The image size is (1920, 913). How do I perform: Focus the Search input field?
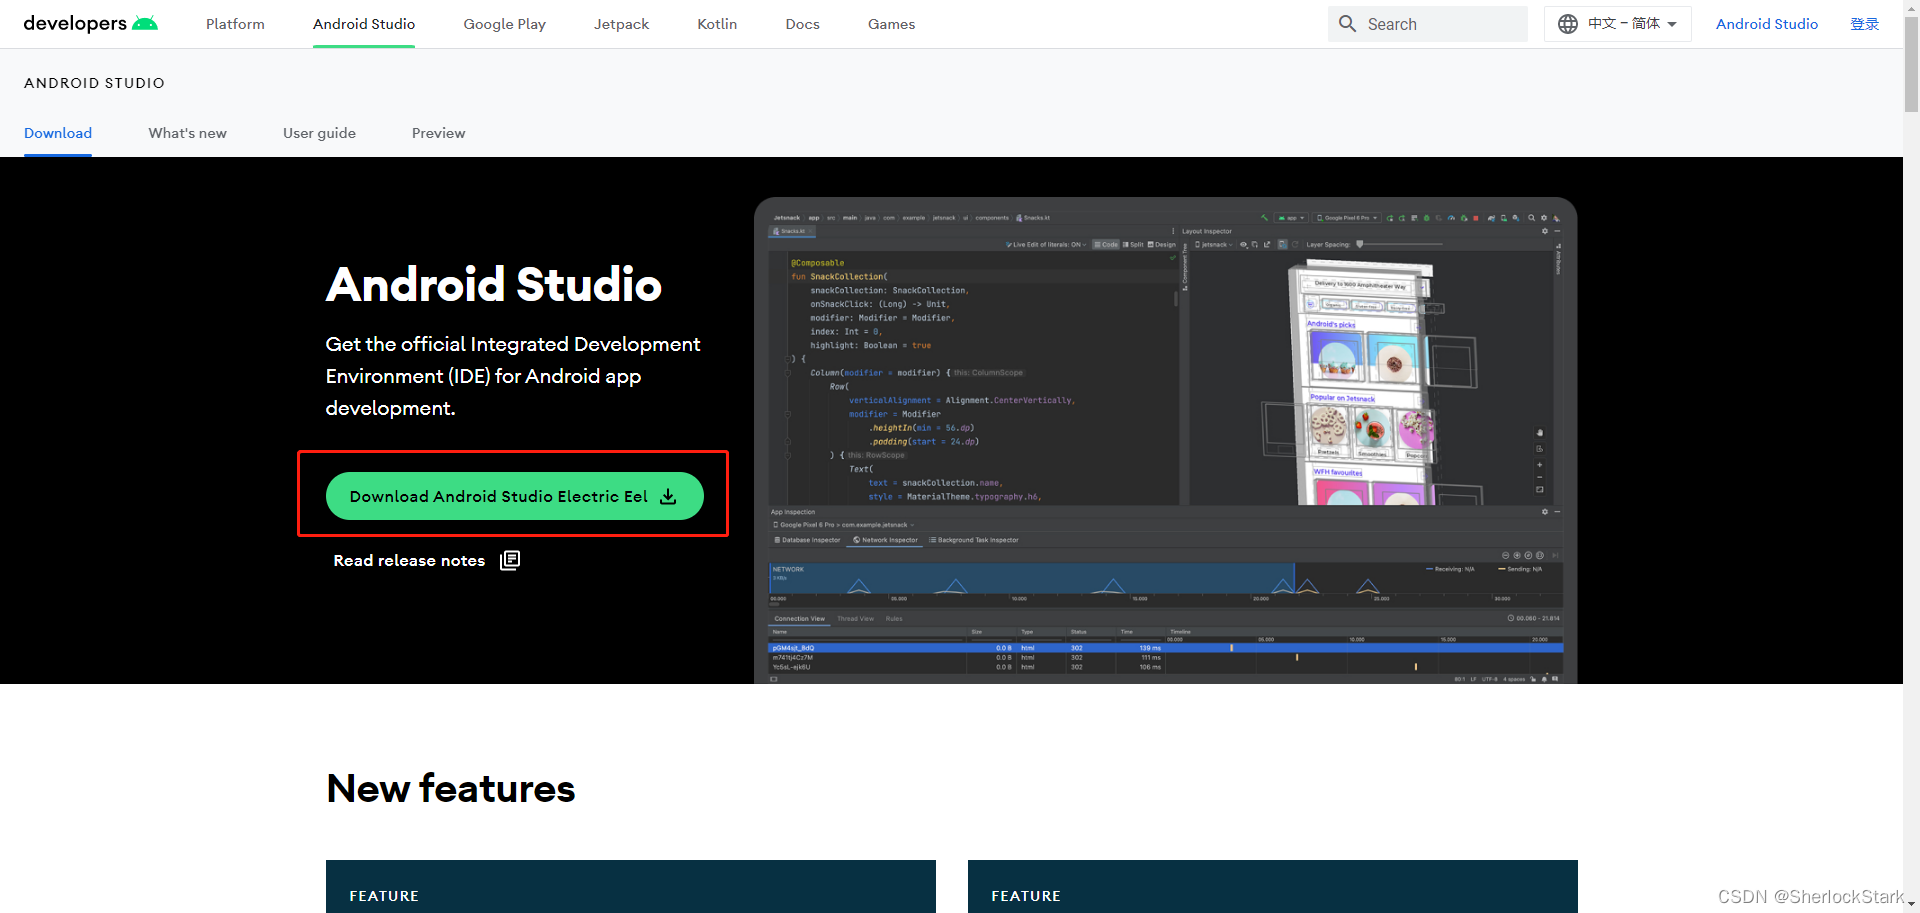coord(1428,24)
